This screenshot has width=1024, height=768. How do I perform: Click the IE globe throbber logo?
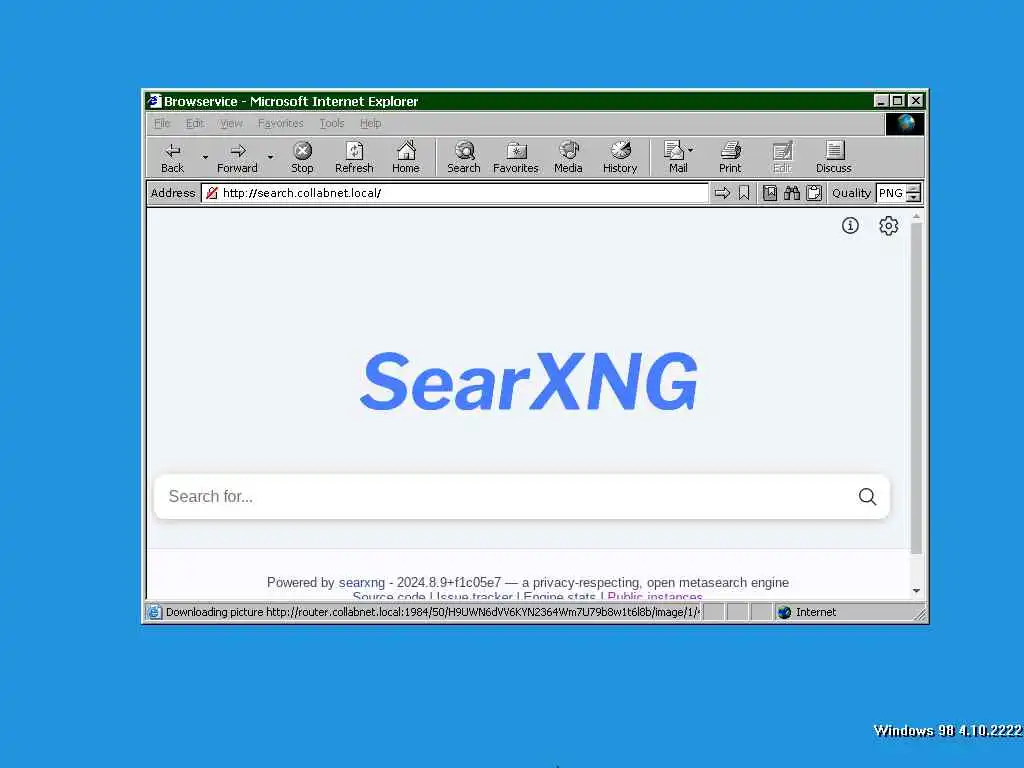point(905,123)
